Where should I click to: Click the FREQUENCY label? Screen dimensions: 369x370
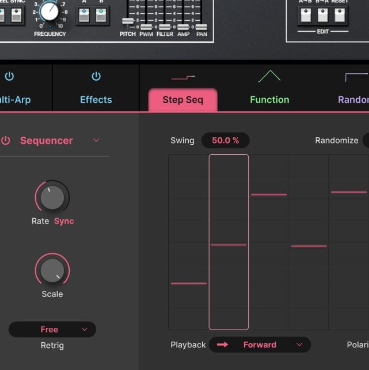point(50,34)
